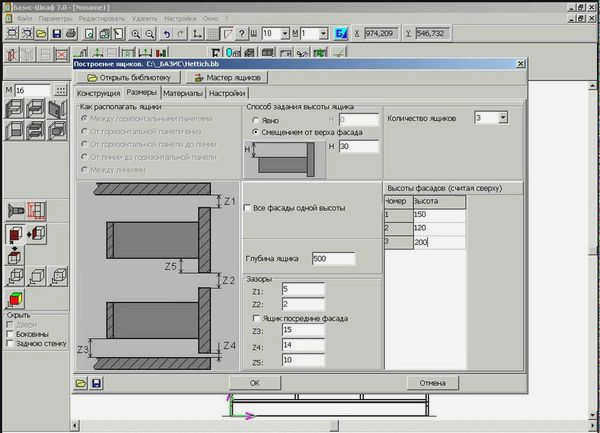Image resolution: width=600 pixels, height=433 pixels.
Task: Open the Ш value dropdown showing 10
Action: pos(285,34)
